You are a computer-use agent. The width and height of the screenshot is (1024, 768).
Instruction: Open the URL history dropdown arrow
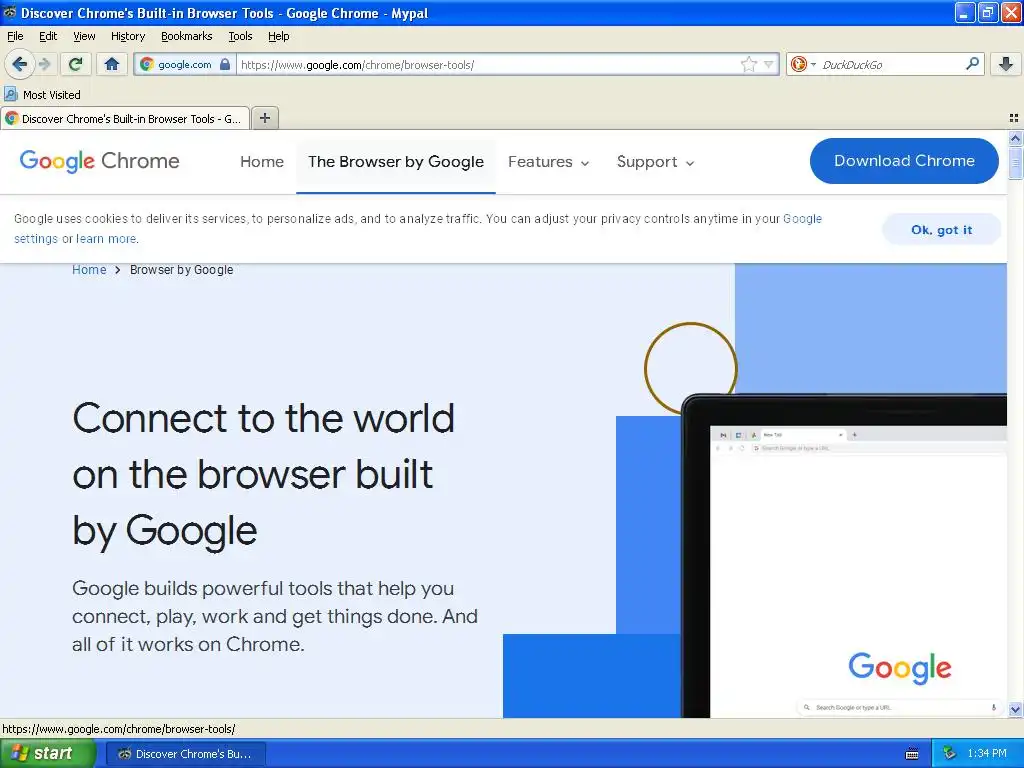[x=769, y=64]
